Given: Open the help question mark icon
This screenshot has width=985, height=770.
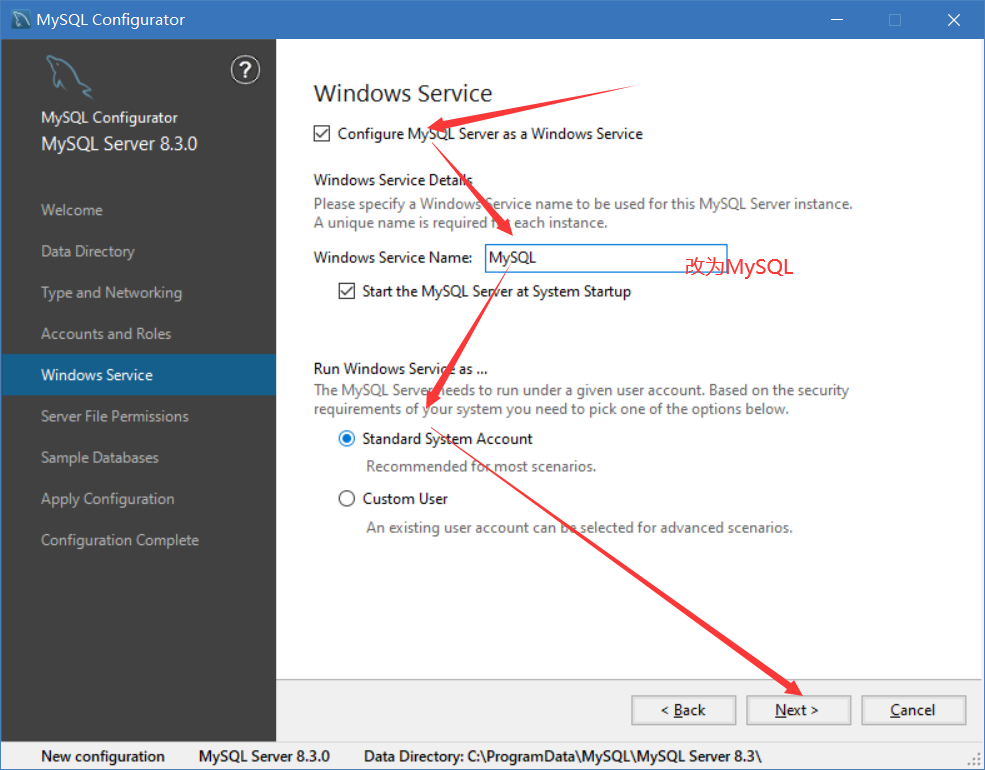Looking at the screenshot, I should [x=245, y=70].
